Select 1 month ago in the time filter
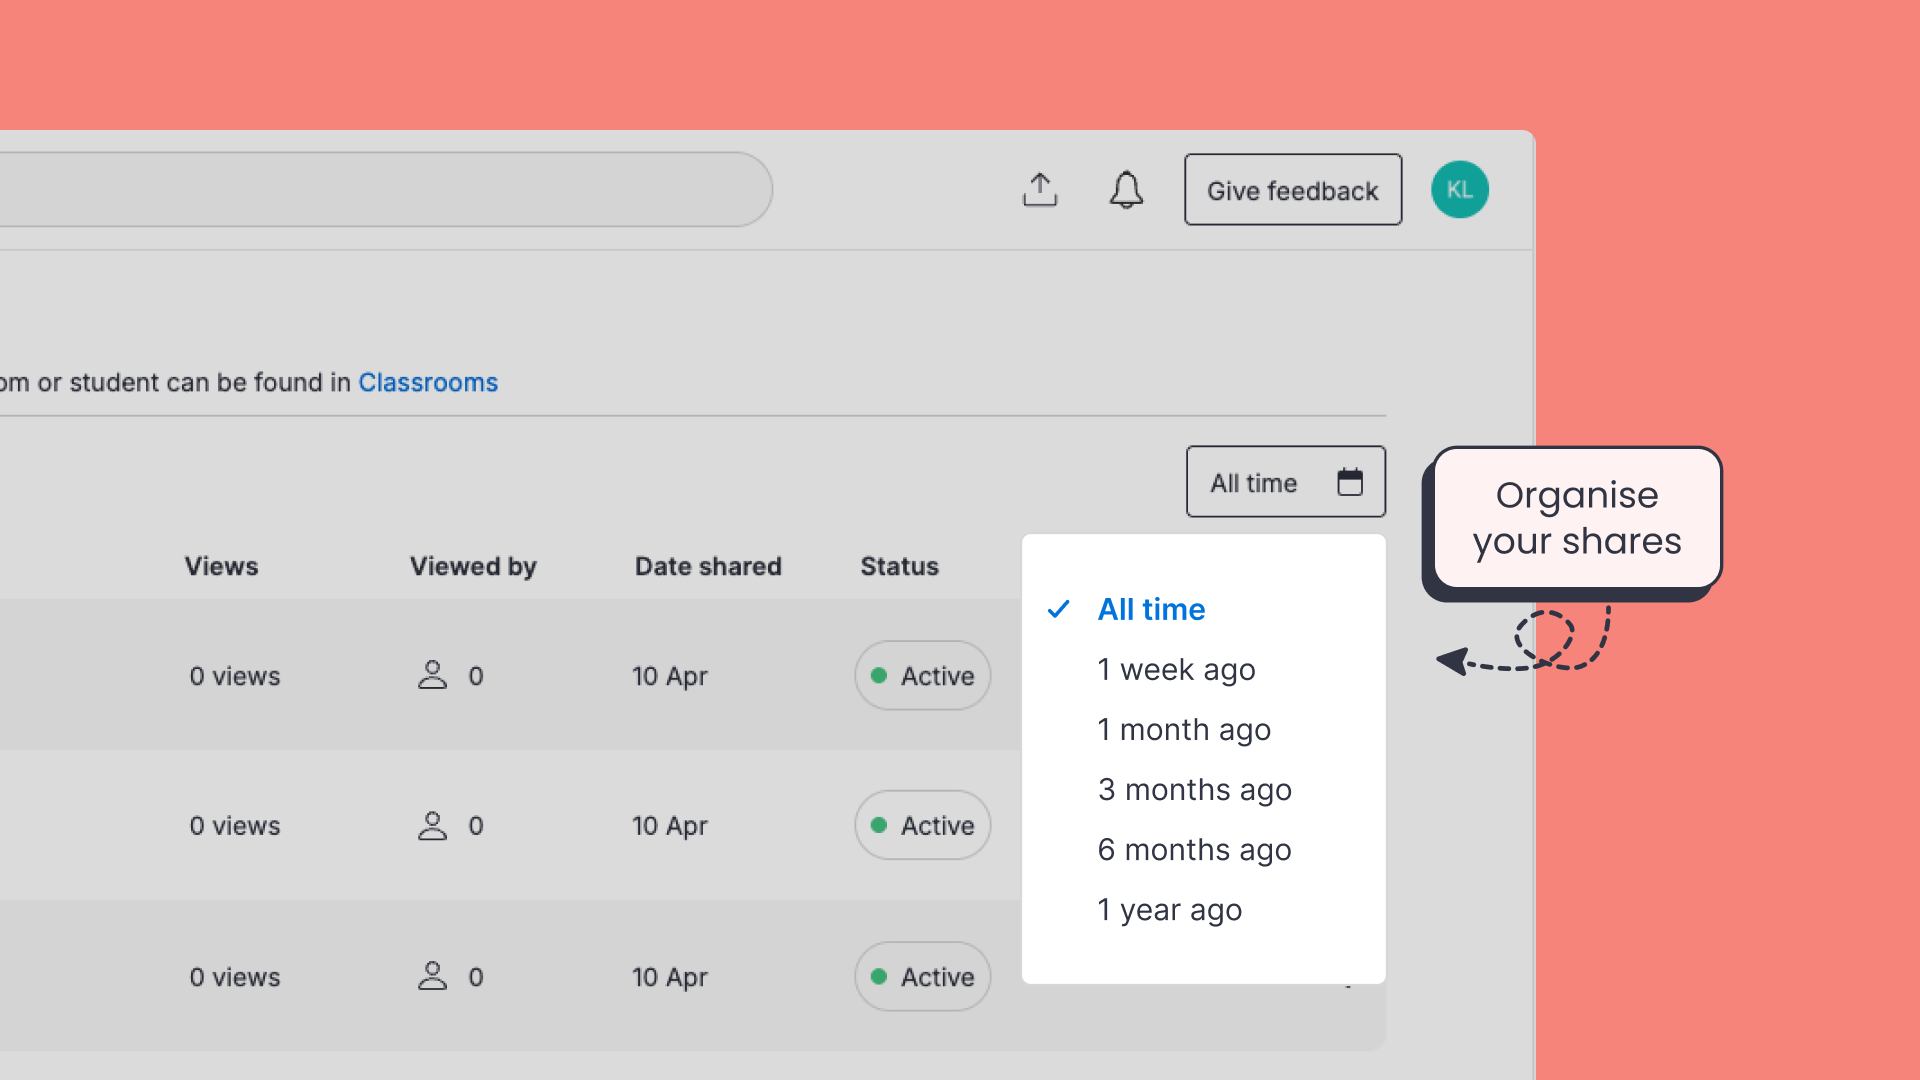Screen dimensions: 1920x1080 [1184, 729]
